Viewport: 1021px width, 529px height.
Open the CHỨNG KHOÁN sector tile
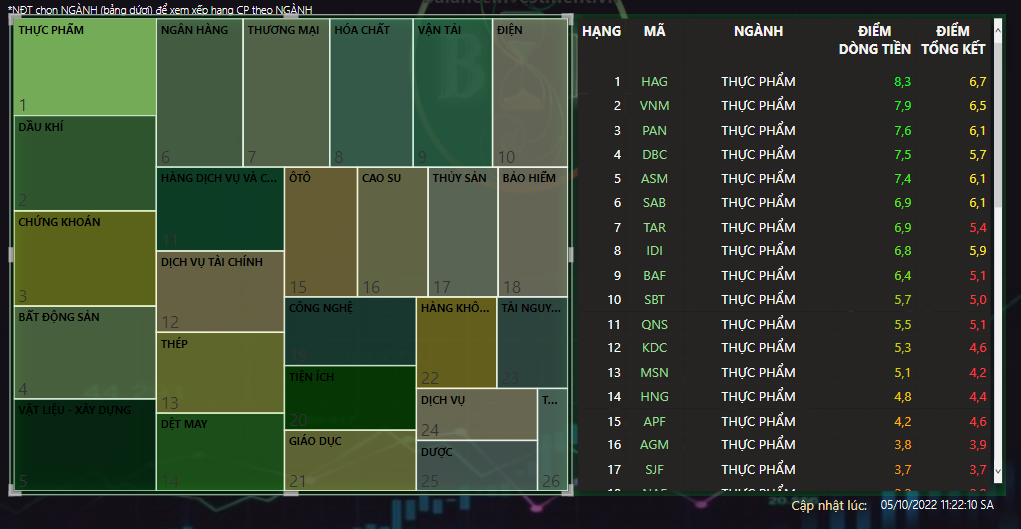(x=85, y=258)
